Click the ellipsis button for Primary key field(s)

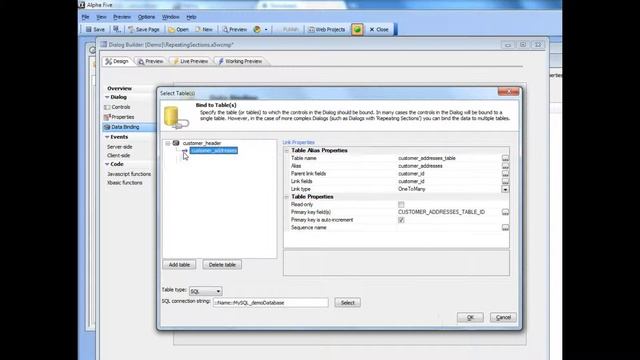tap(505, 212)
